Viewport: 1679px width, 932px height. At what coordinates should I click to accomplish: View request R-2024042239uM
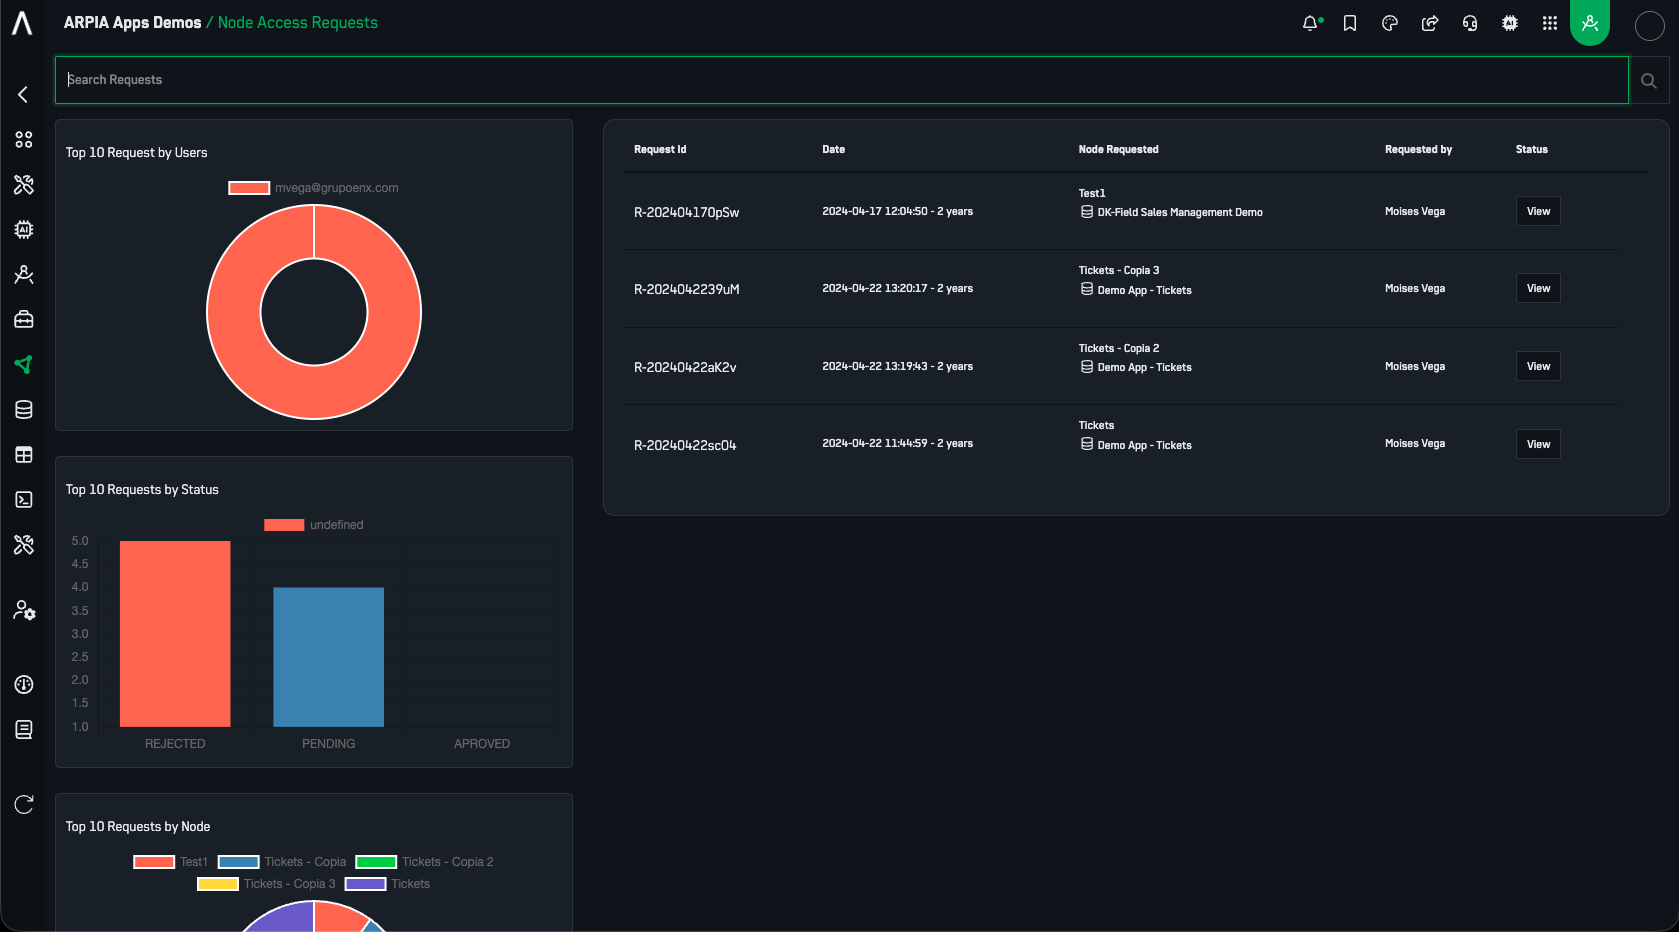click(x=1538, y=288)
